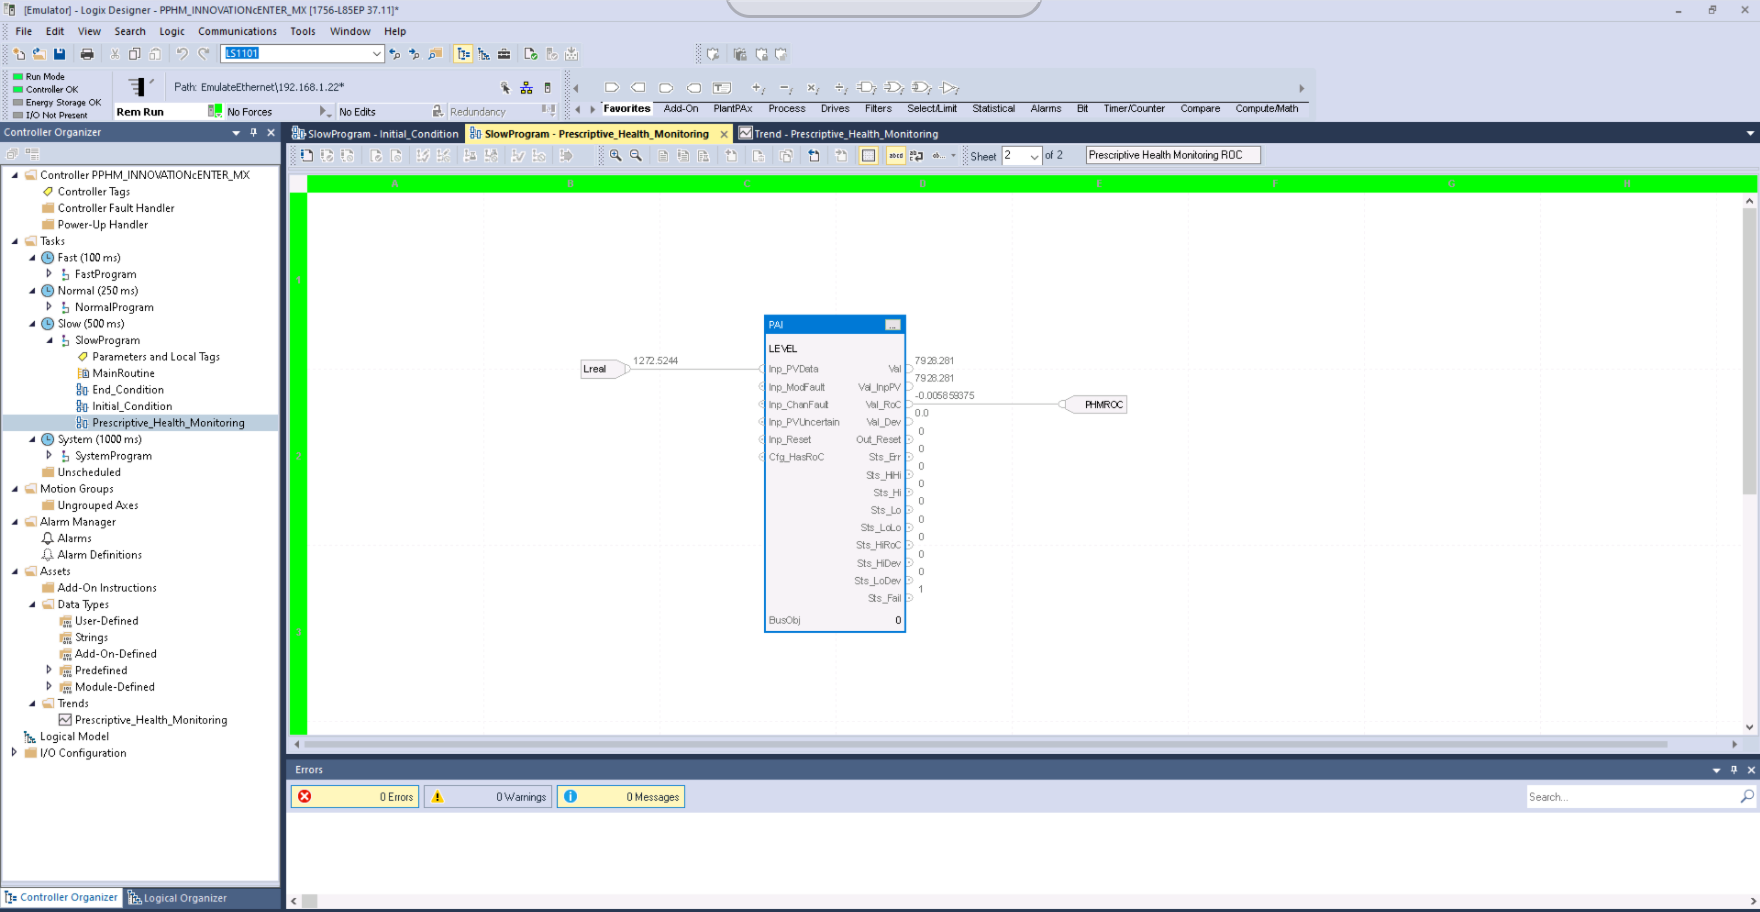Screen dimensions: 1760x912
Task: Select the PHMROC output reference
Action: 1096,404
